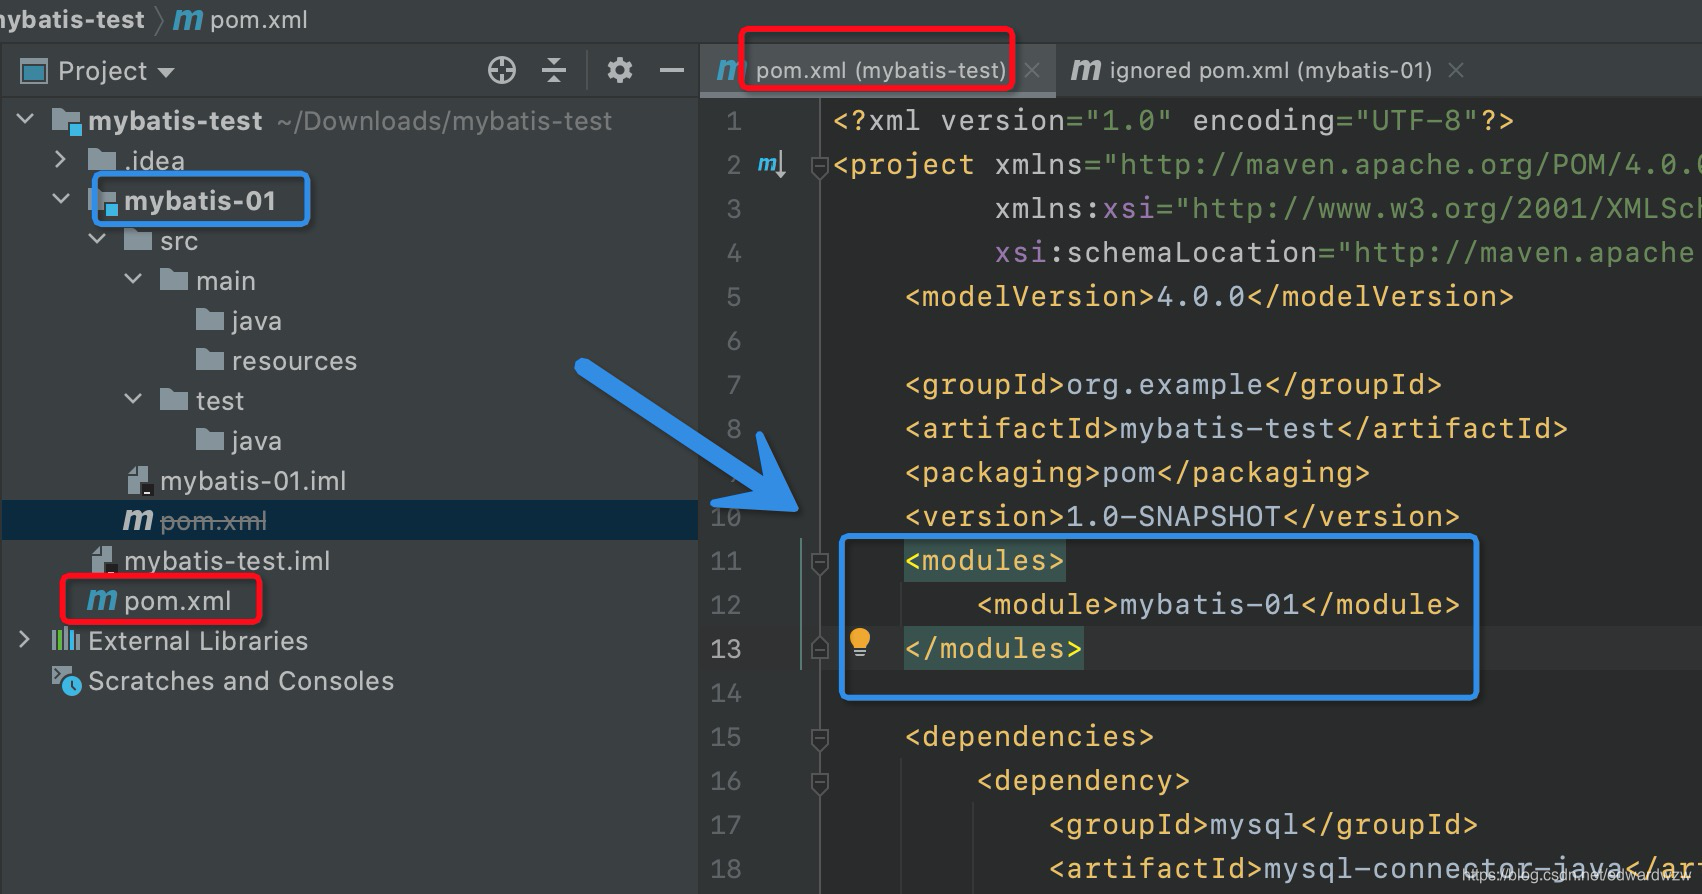1702x894 pixels.
Task: Select mybatis-01.iml file
Action: point(253,481)
